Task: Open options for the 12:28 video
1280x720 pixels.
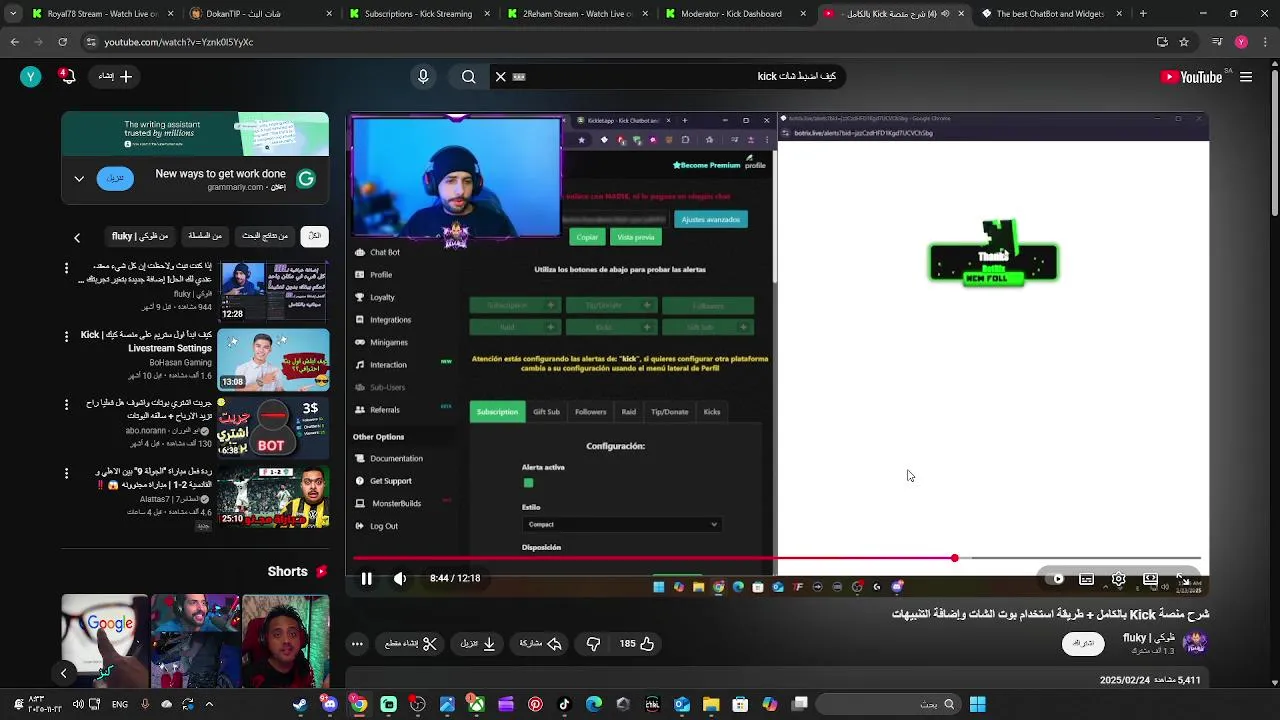Action: click(x=67, y=268)
